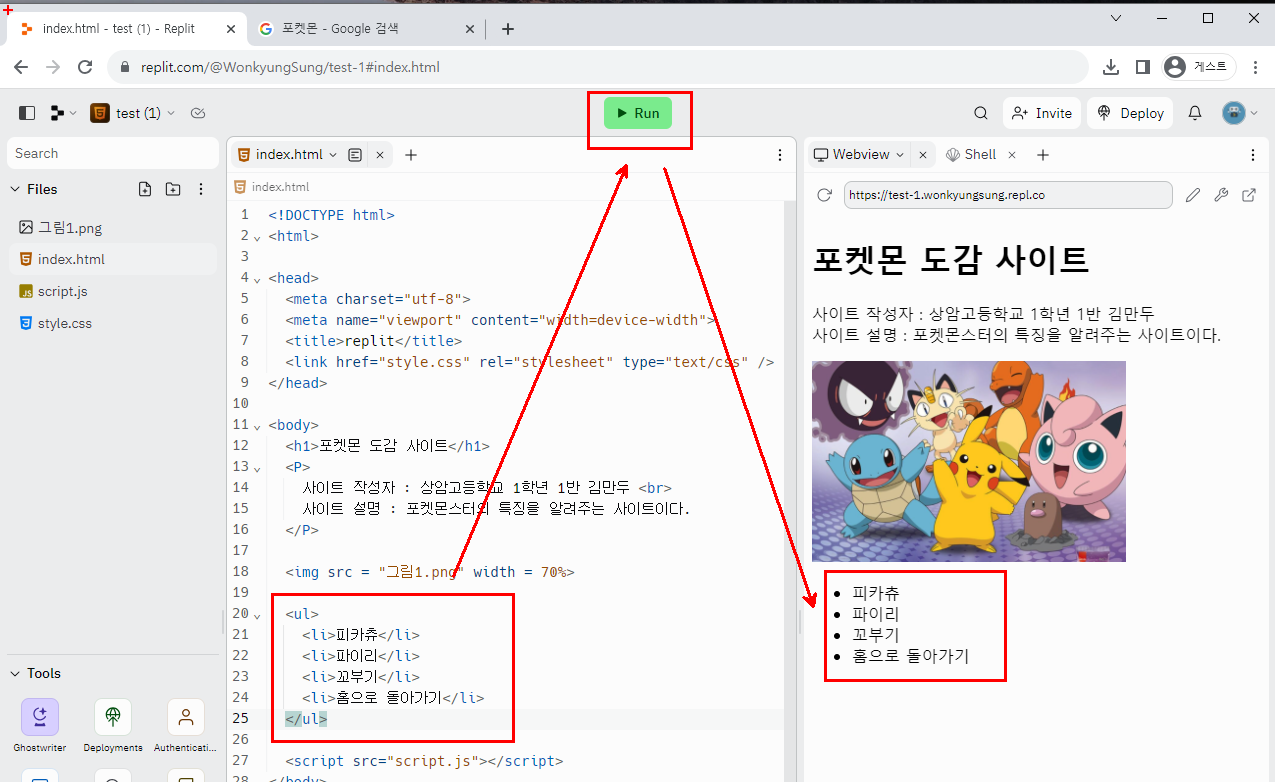This screenshot has width=1275, height=782.
Task: Open style.css in file tree
Action: coord(112,323)
